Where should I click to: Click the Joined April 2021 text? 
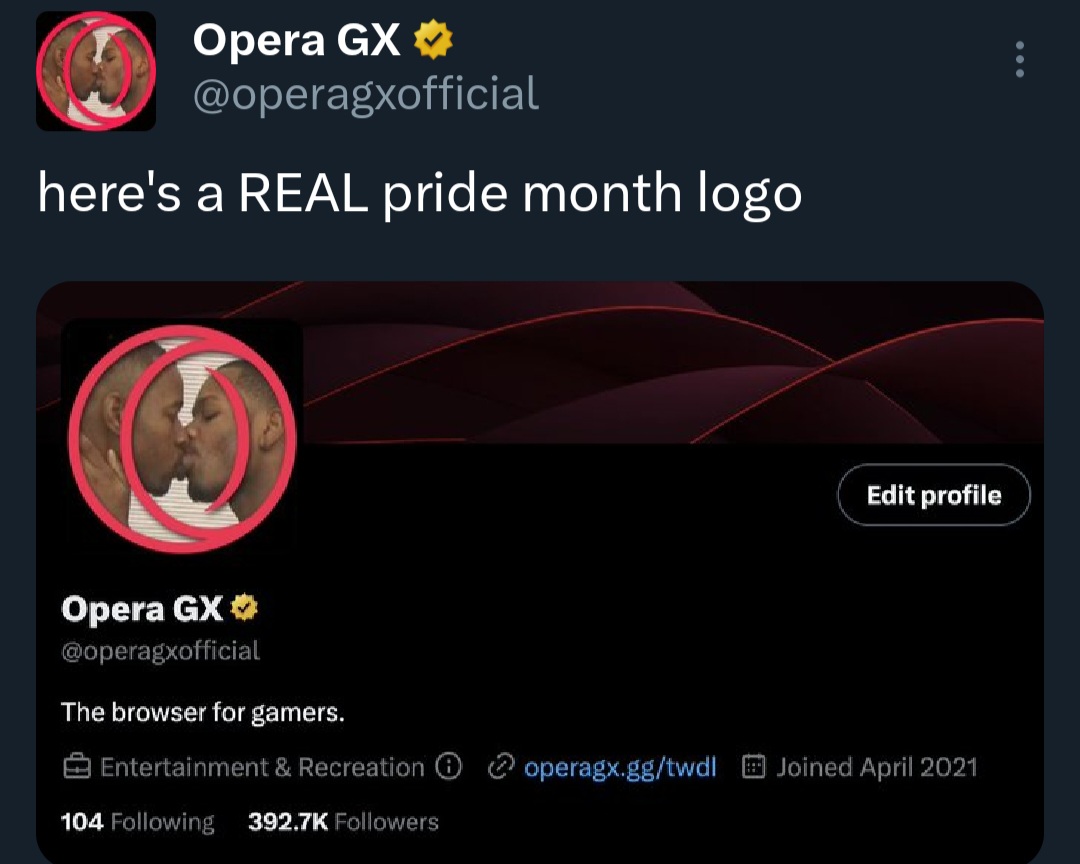876,768
